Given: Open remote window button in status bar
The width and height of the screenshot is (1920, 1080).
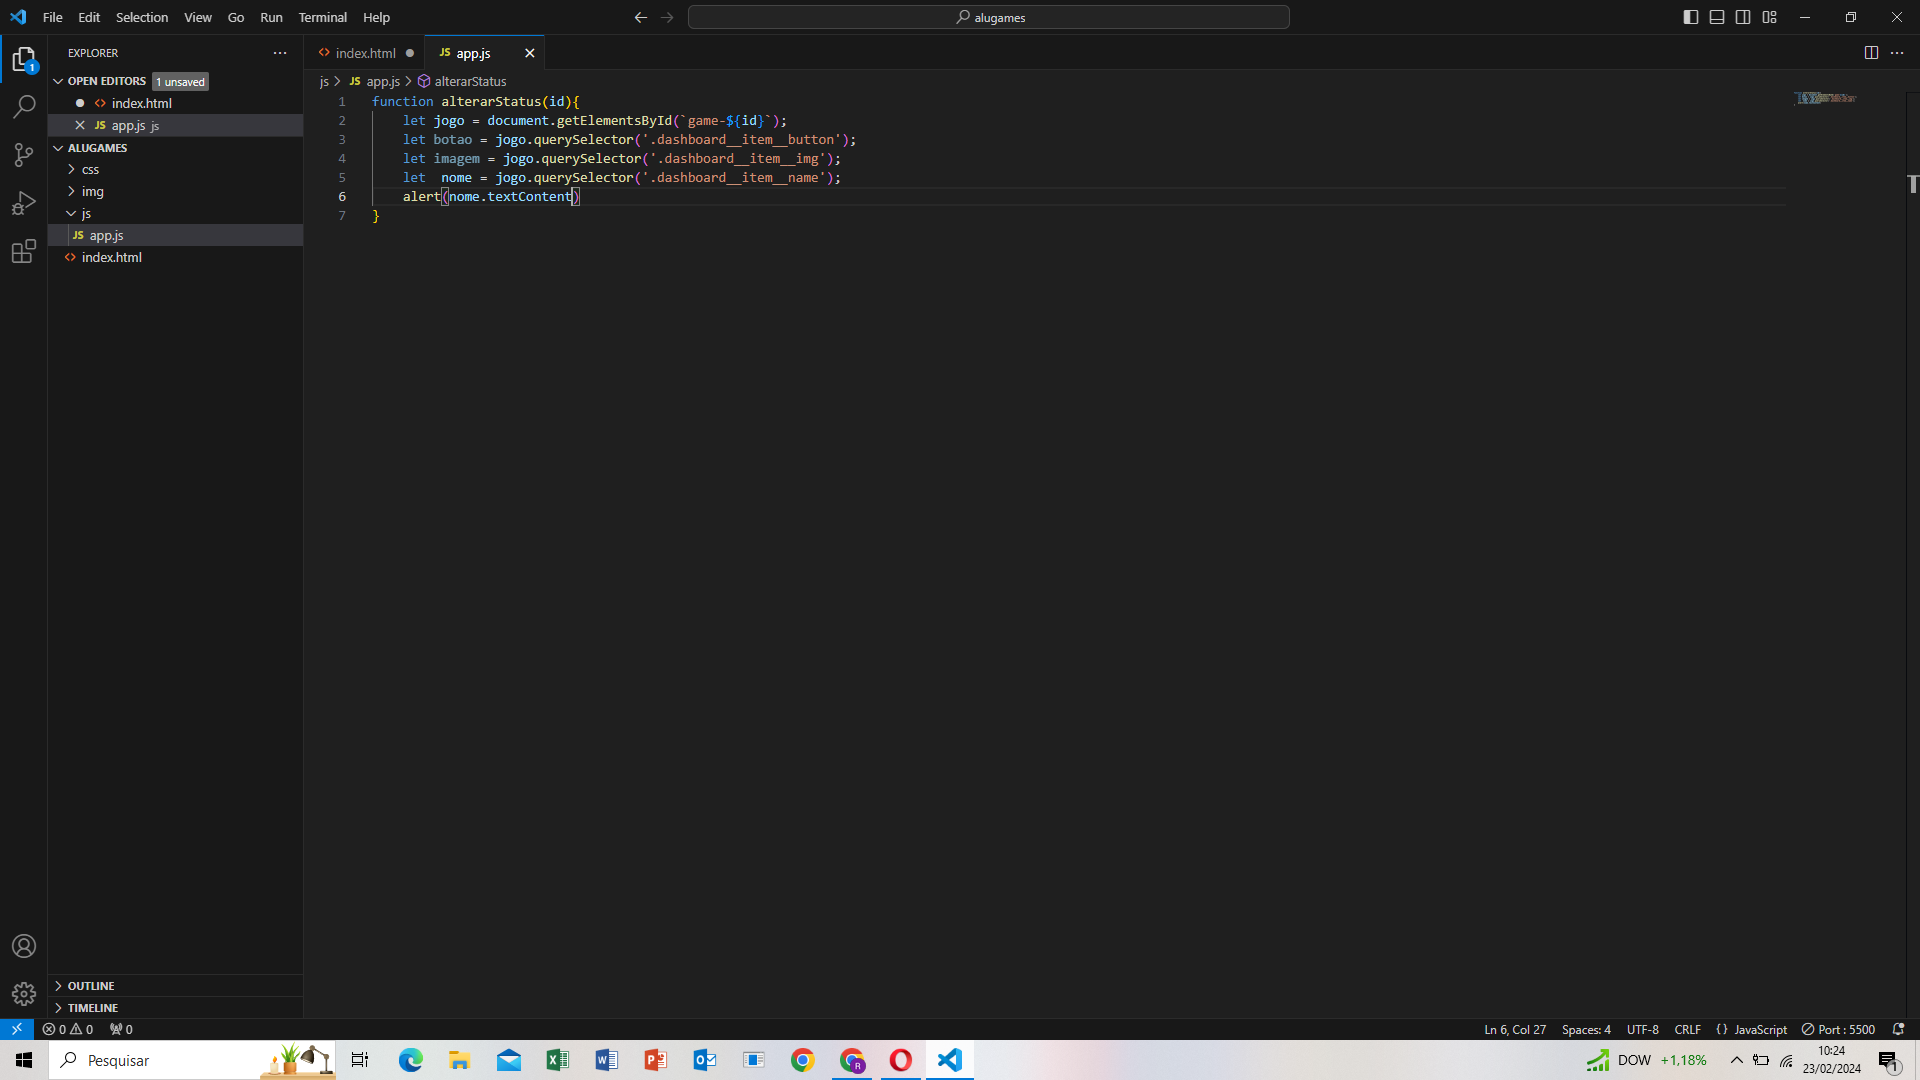Looking at the screenshot, I should click(x=17, y=1029).
